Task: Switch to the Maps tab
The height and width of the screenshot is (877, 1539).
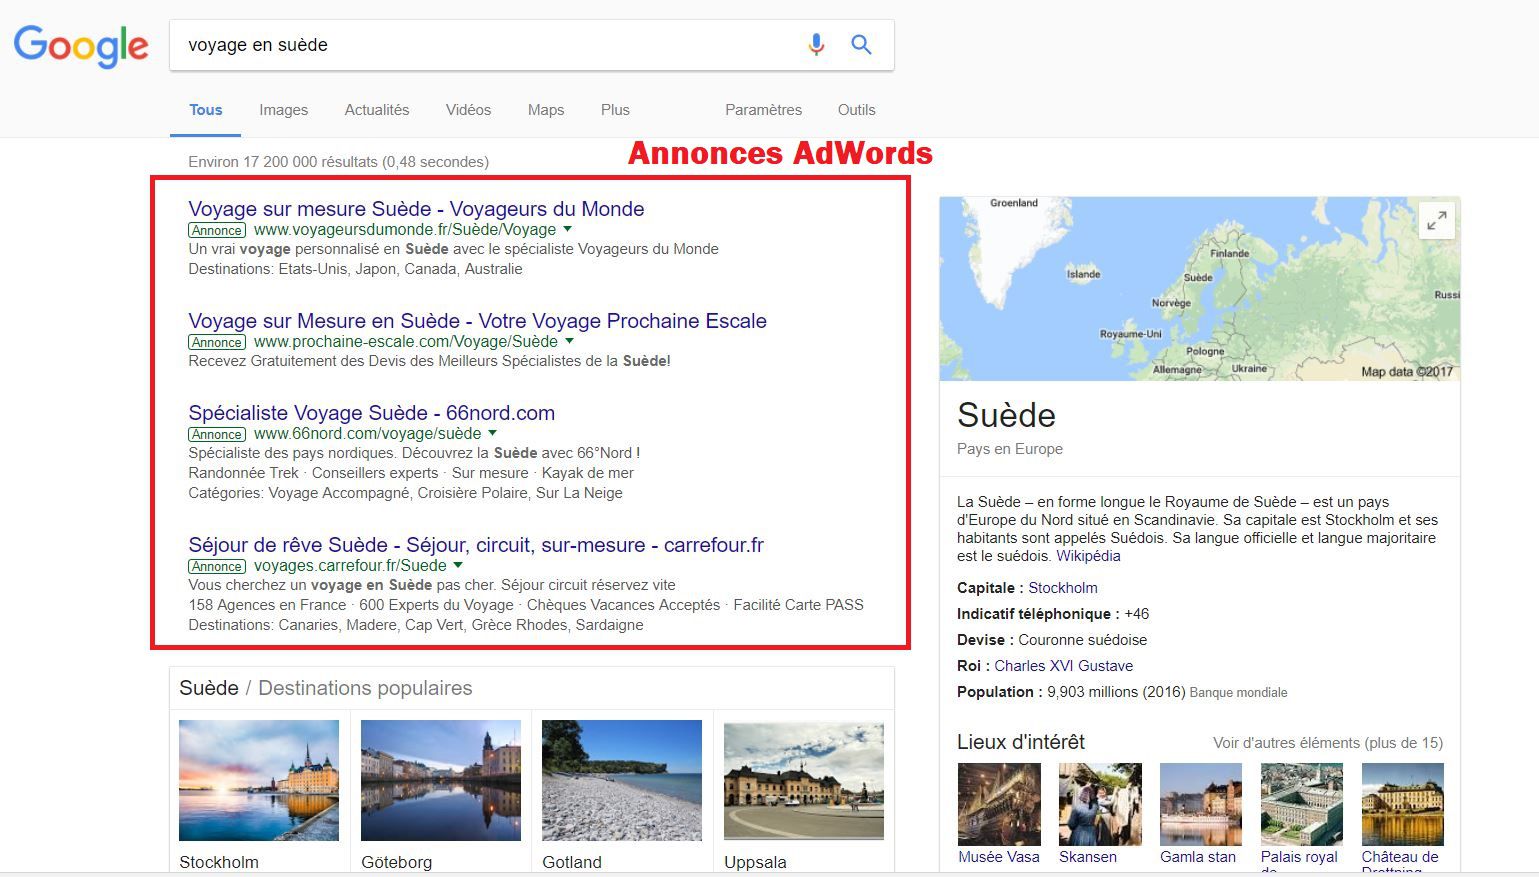Action: (546, 110)
